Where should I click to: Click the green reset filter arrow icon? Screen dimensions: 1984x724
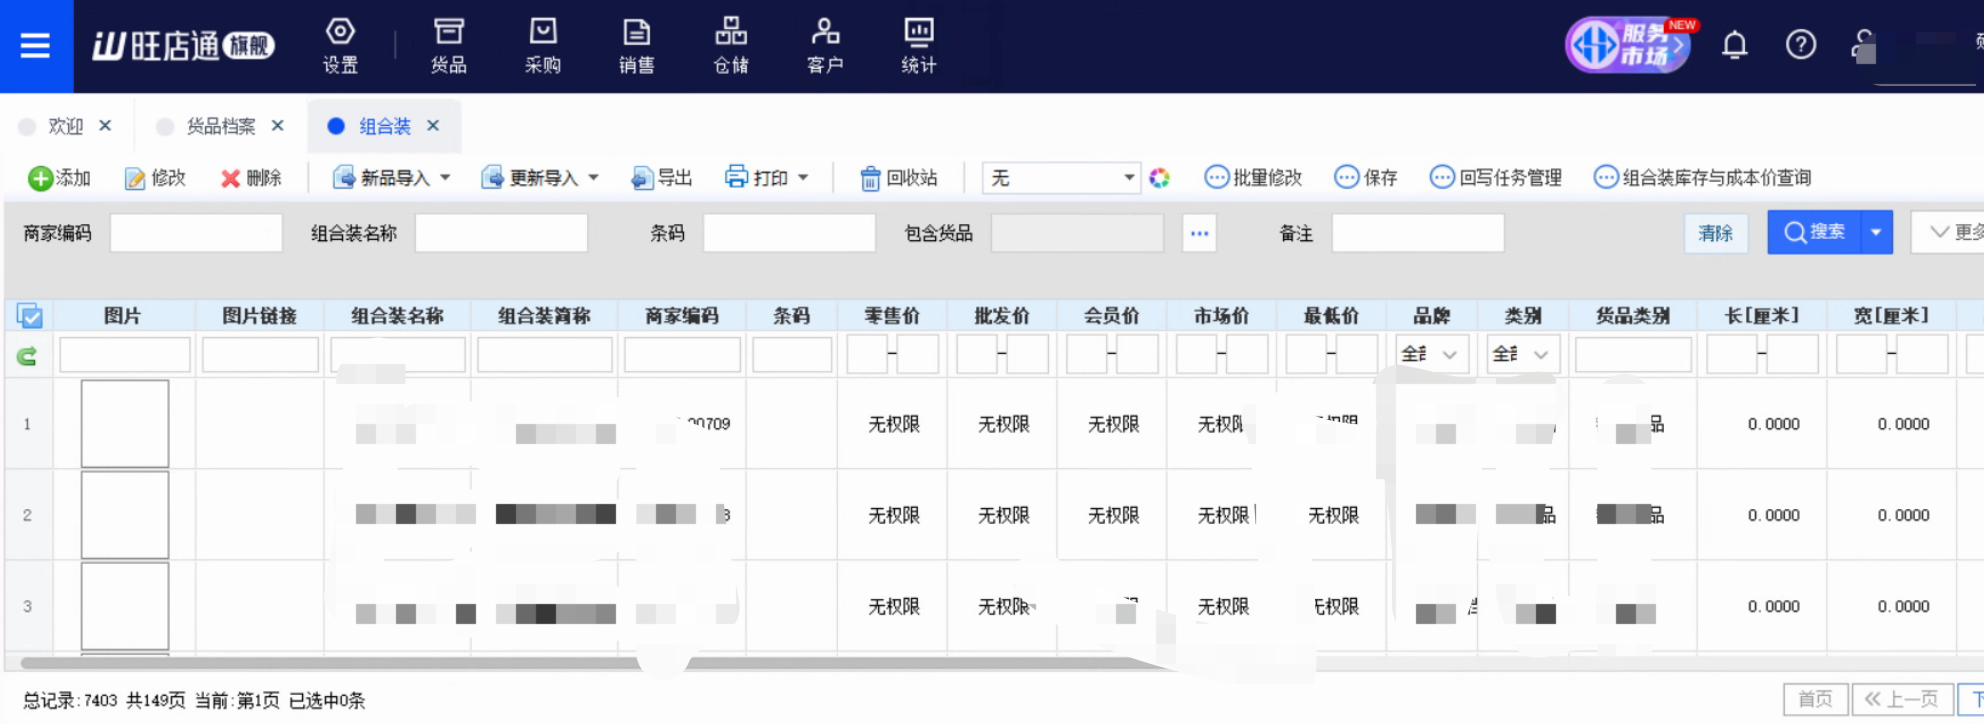click(27, 355)
